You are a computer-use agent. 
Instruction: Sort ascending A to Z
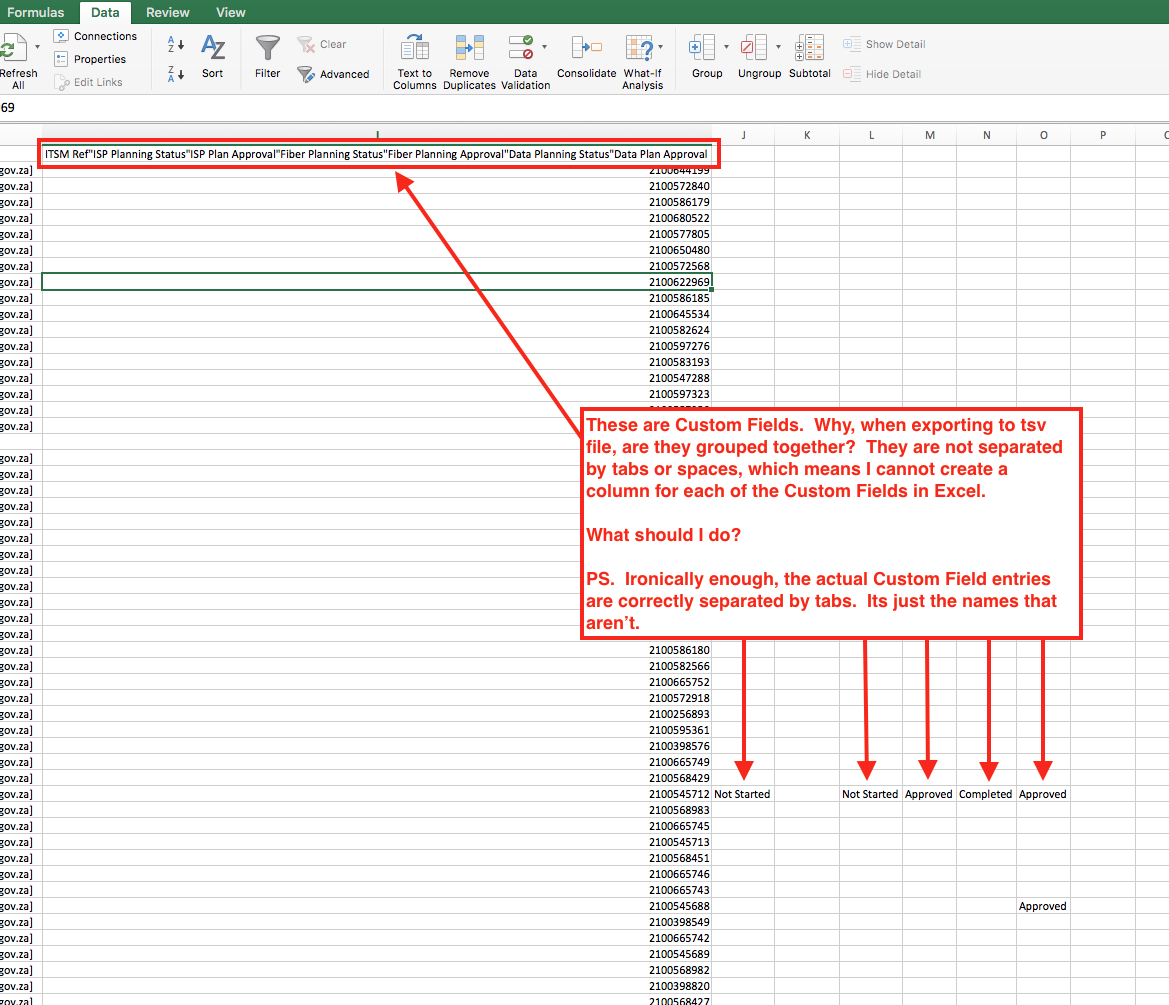coord(175,44)
